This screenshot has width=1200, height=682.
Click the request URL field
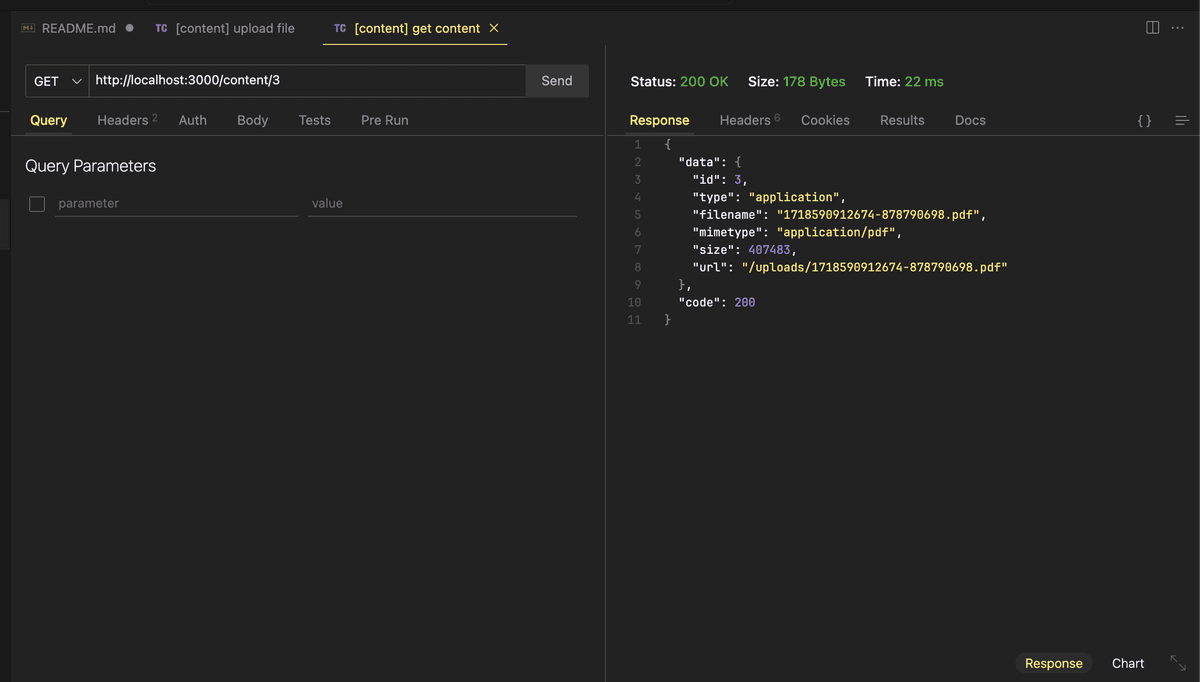click(x=307, y=81)
